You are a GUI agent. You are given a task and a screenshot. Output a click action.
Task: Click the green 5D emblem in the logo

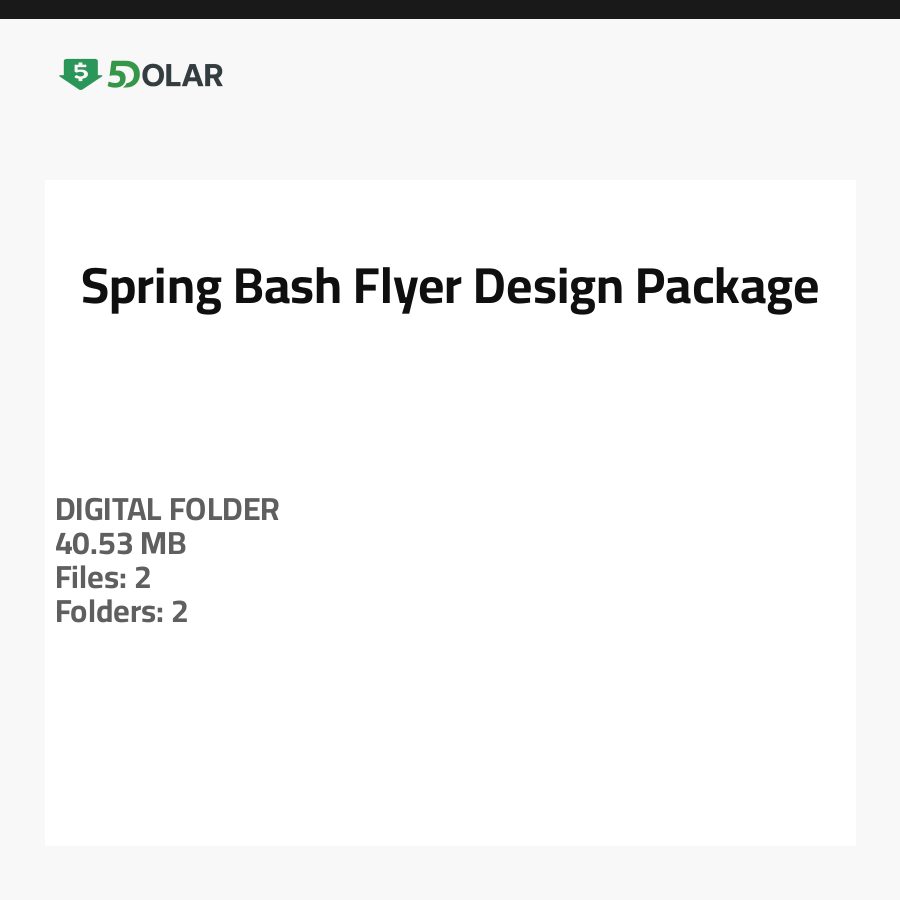[x=123, y=75]
